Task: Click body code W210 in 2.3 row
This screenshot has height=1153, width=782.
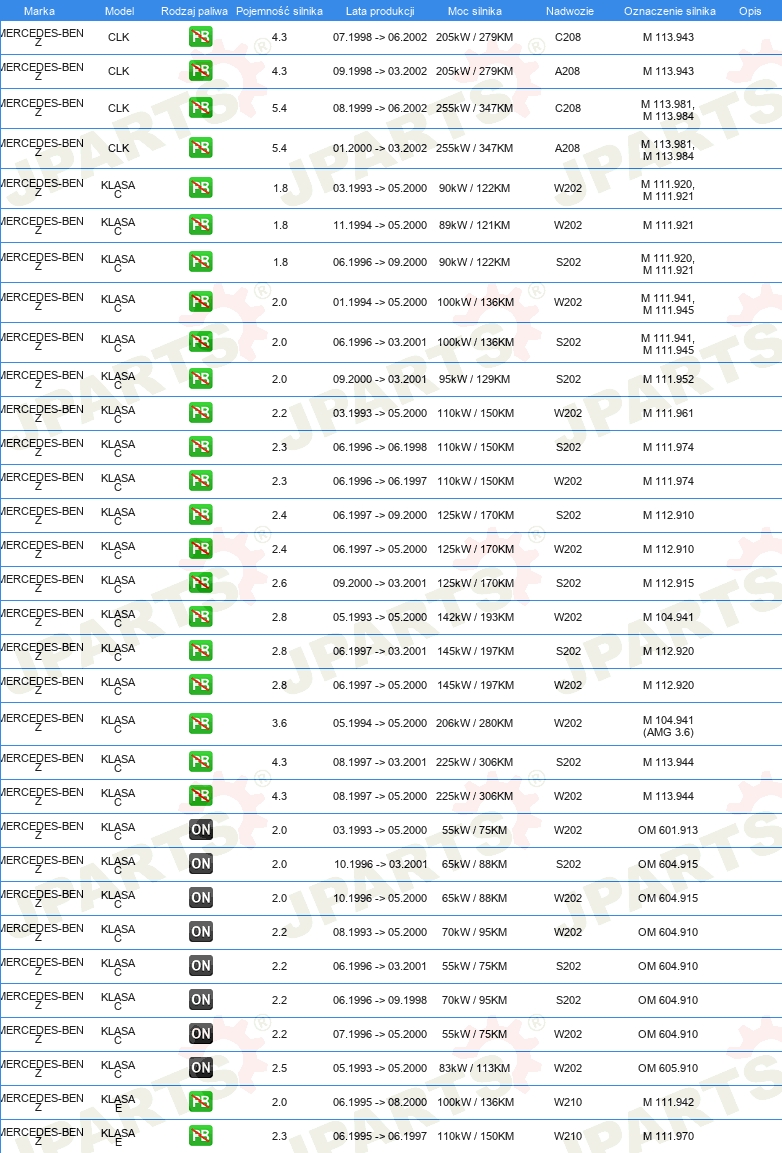Action: click(x=568, y=1135)
